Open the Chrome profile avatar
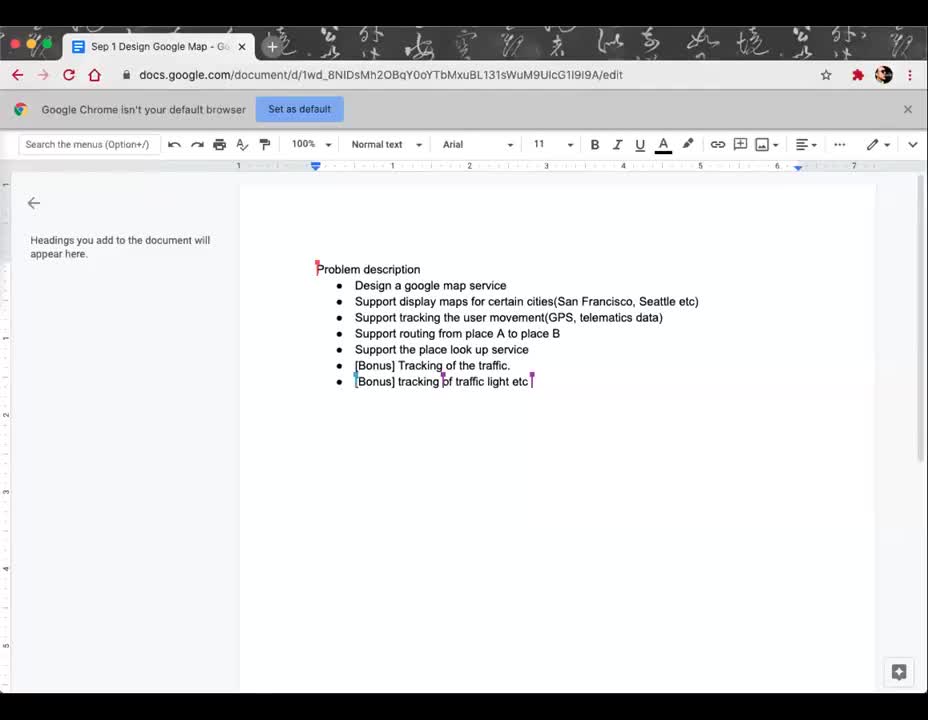 (x=884, y=75)
